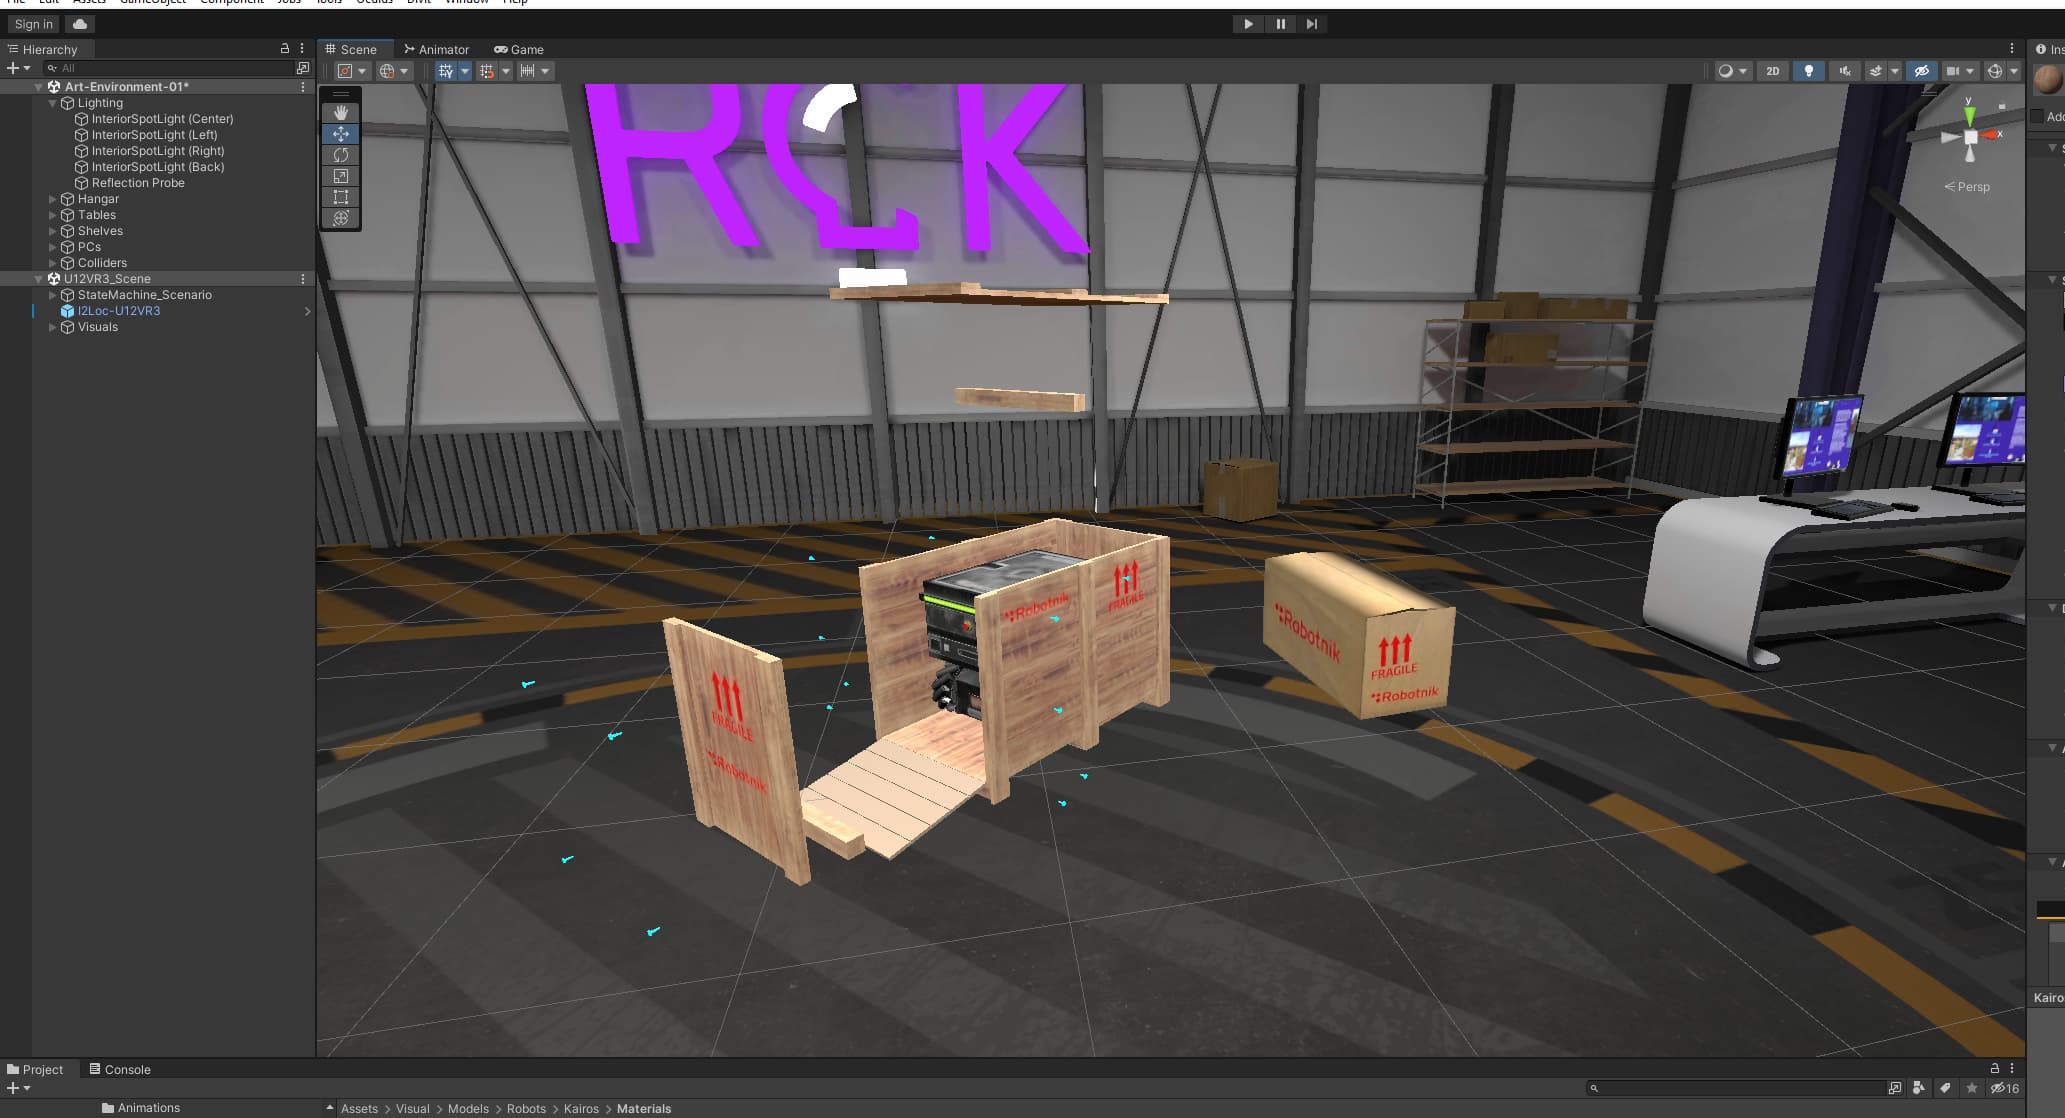Select the Rotate tool
The image size is (2065, 1118).
tap(341, 155)
